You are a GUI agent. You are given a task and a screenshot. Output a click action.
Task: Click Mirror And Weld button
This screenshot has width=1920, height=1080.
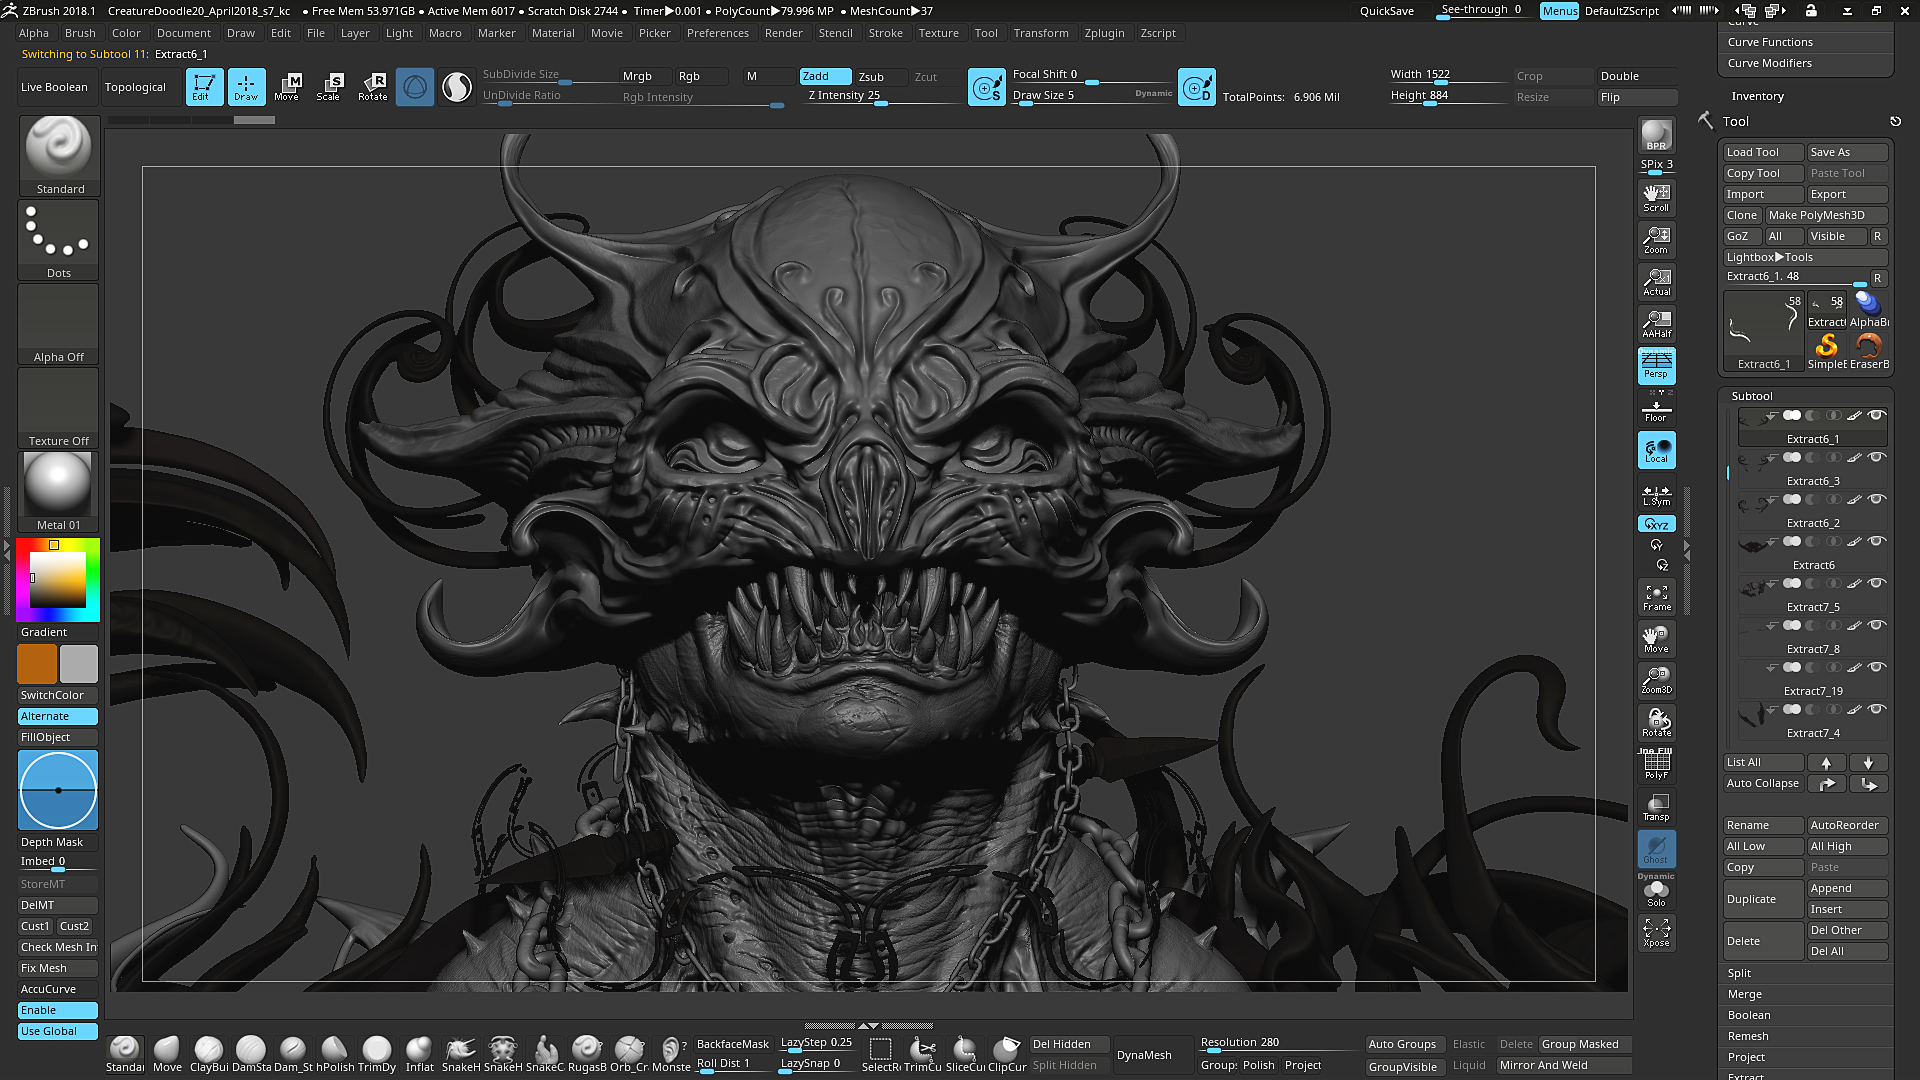point(1564,1066)
